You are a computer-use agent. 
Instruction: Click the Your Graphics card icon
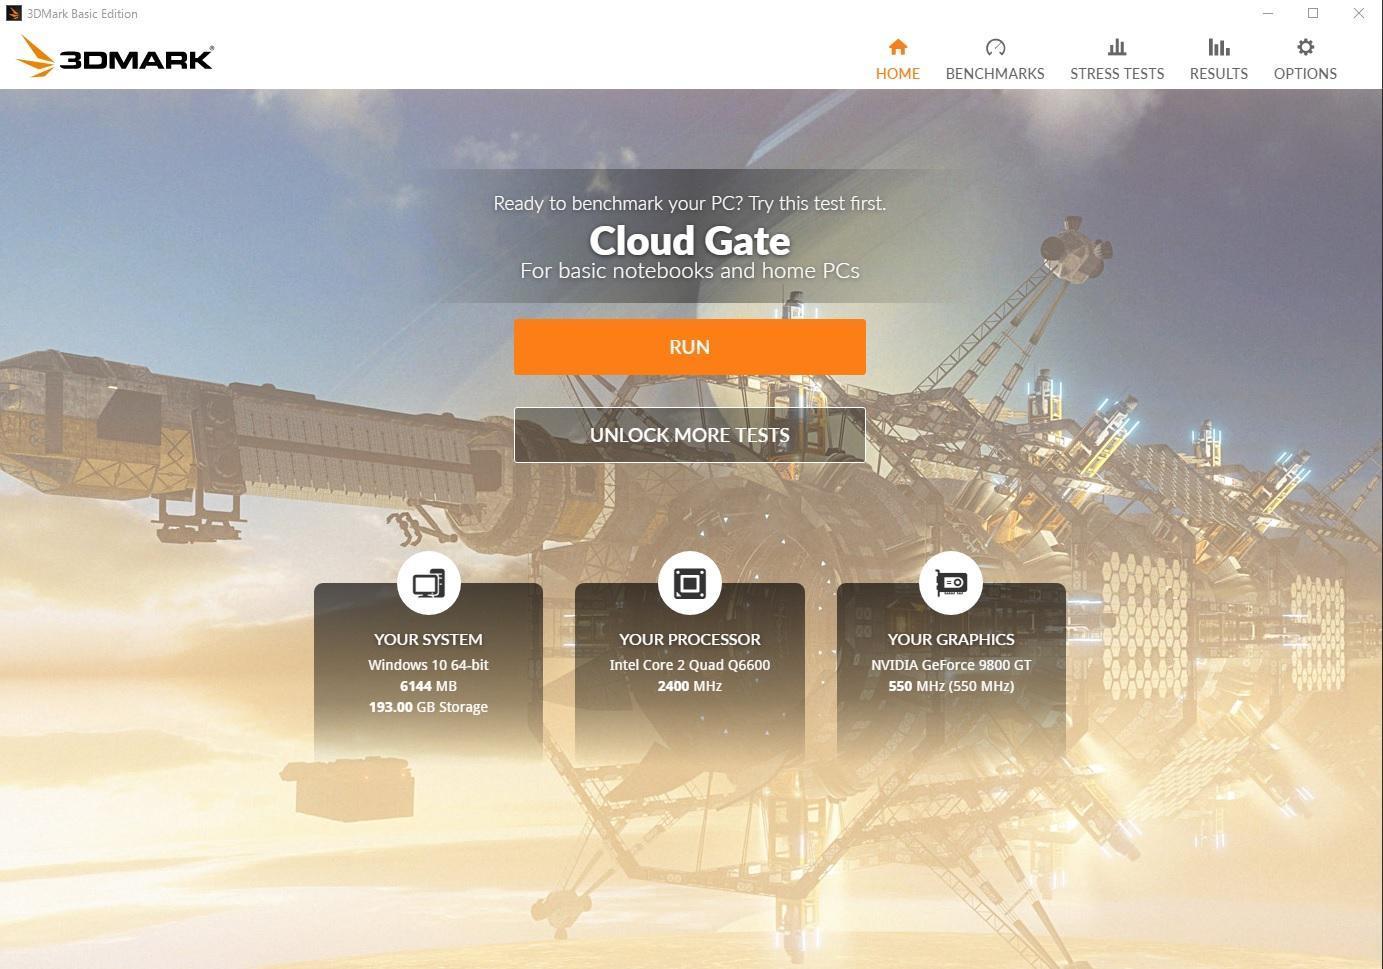(x=950, y=583)
